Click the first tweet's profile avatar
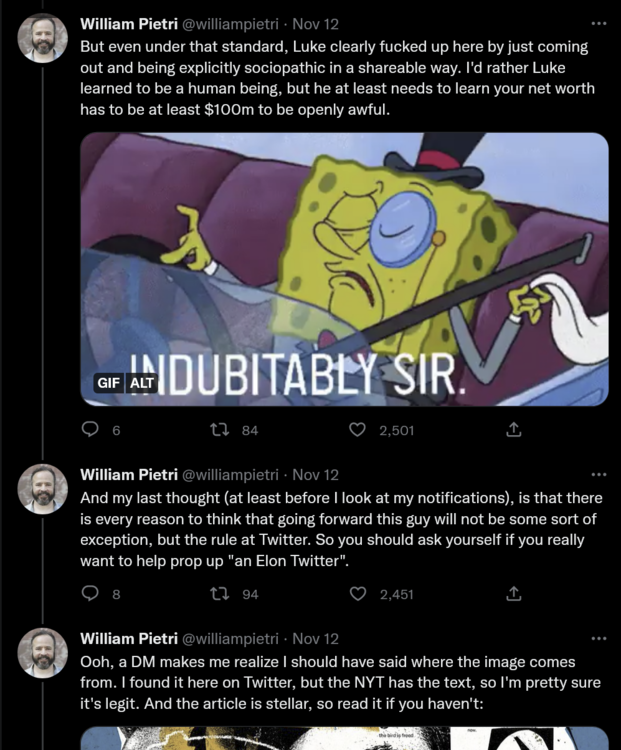Viewport: 621px width, 750px height. pyautogui.click(x=44, y=39)
